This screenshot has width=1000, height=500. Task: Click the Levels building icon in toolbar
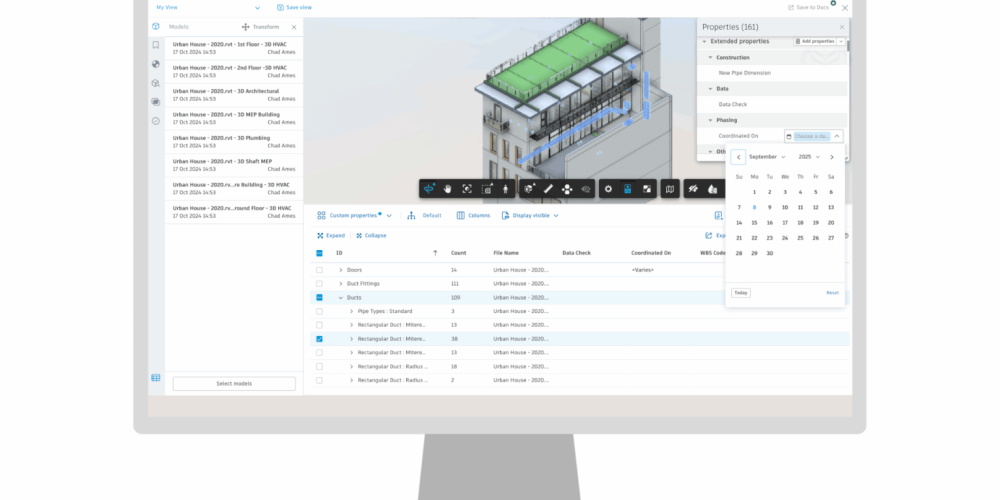pos(712,189)
